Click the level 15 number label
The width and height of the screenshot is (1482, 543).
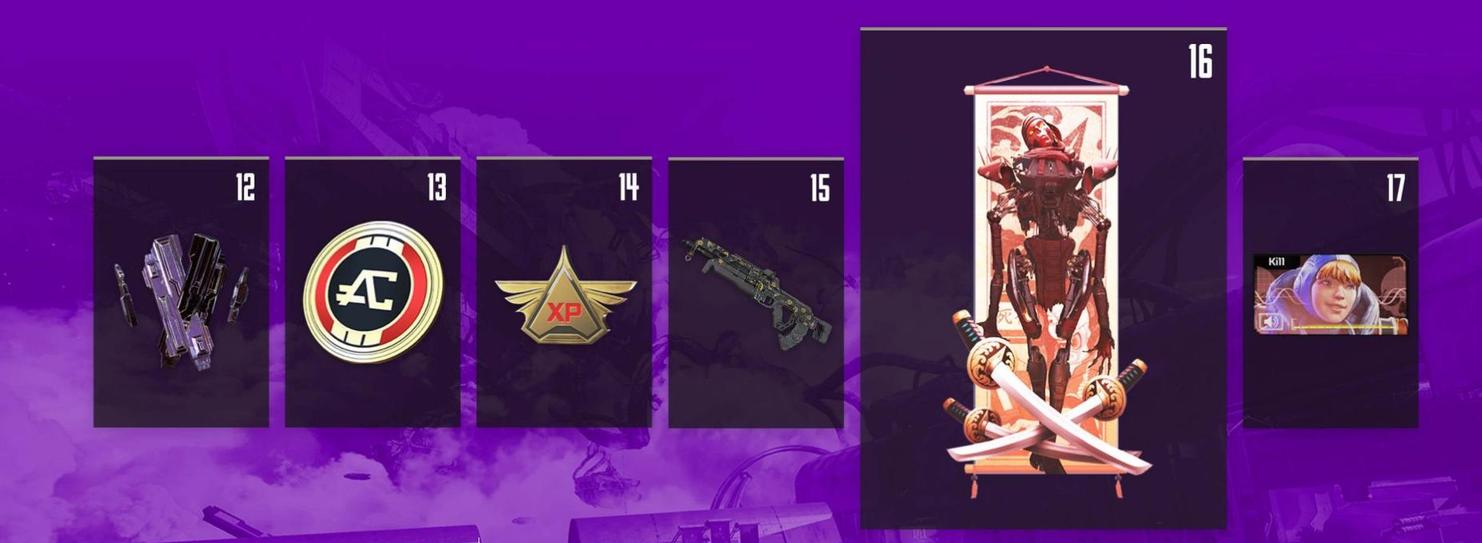(820, 187)
